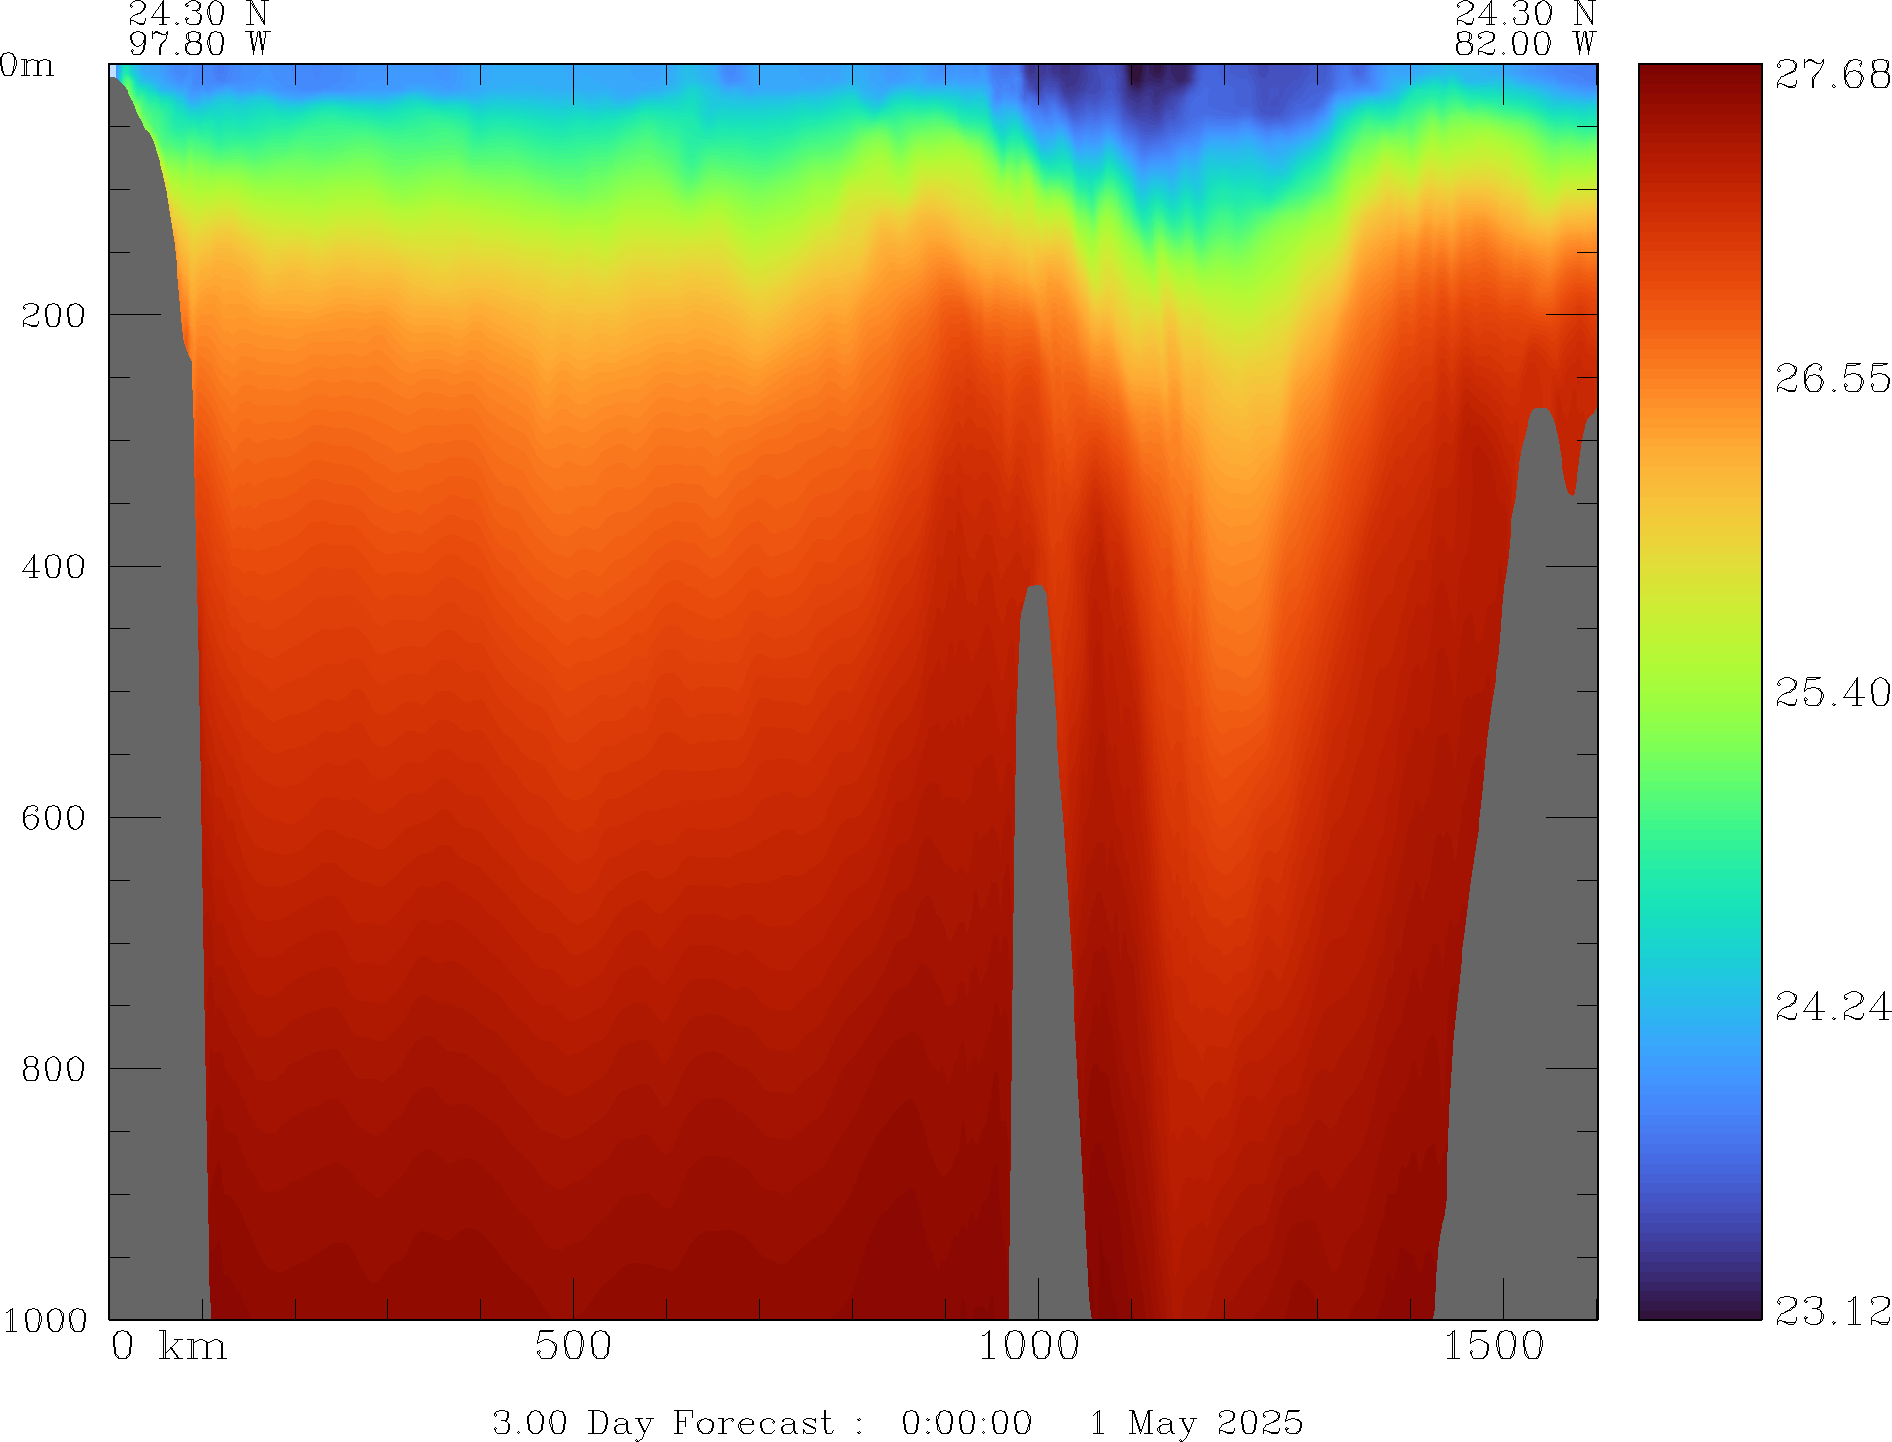Click the 27.68 colorbar maximum label

click(1832, 75)
